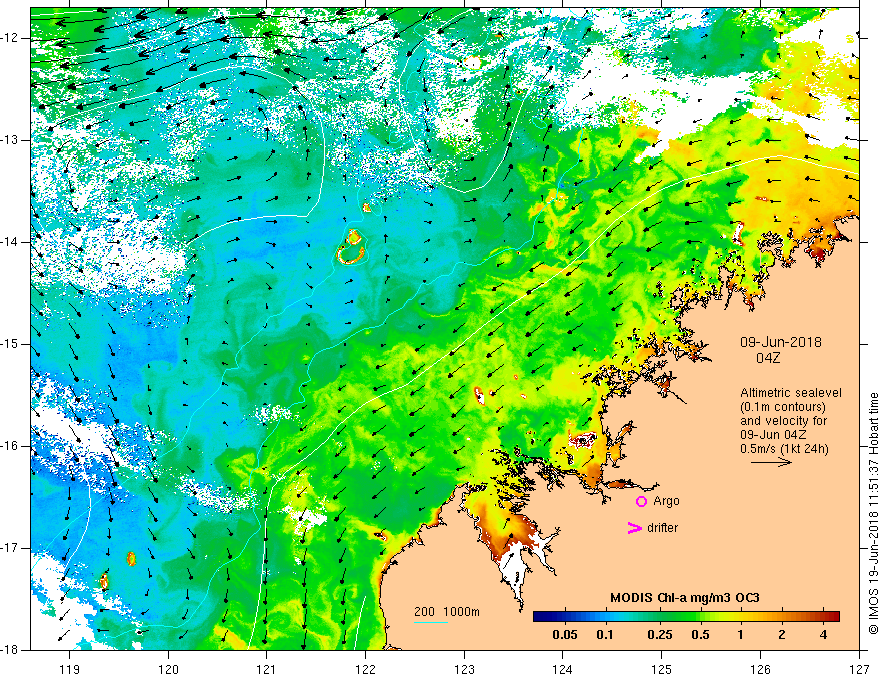Screen dimensions: 880x680
Task: Click the cyan 200m isobath legend line
Action: 430,622
